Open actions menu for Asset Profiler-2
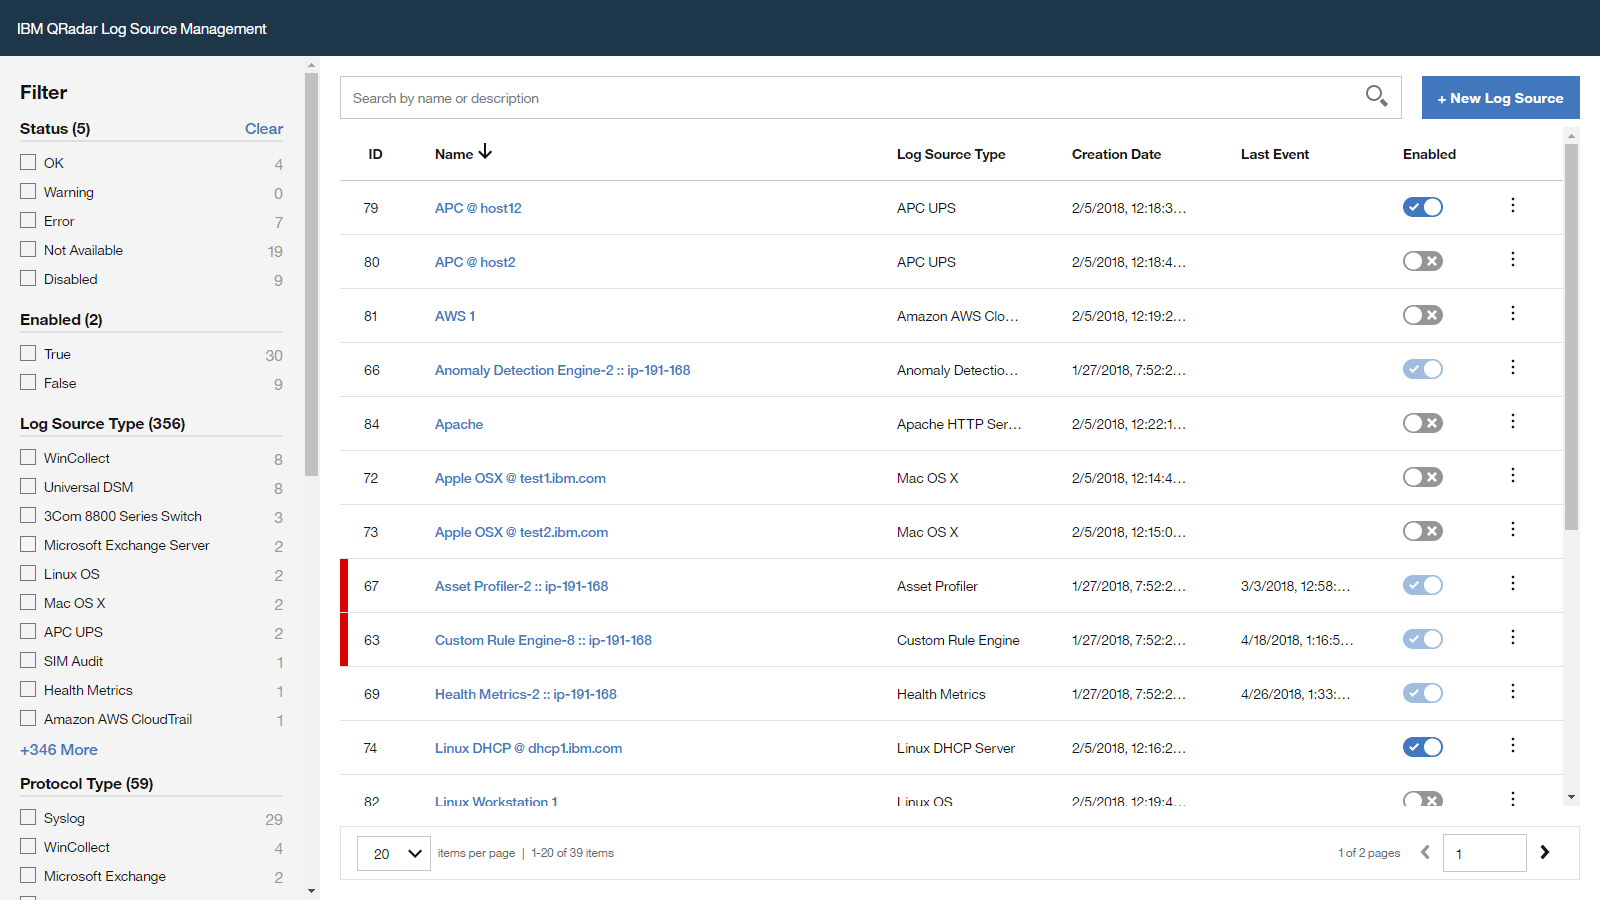The height and width of the screenshot is (900, 1600). pos(1513,583)
